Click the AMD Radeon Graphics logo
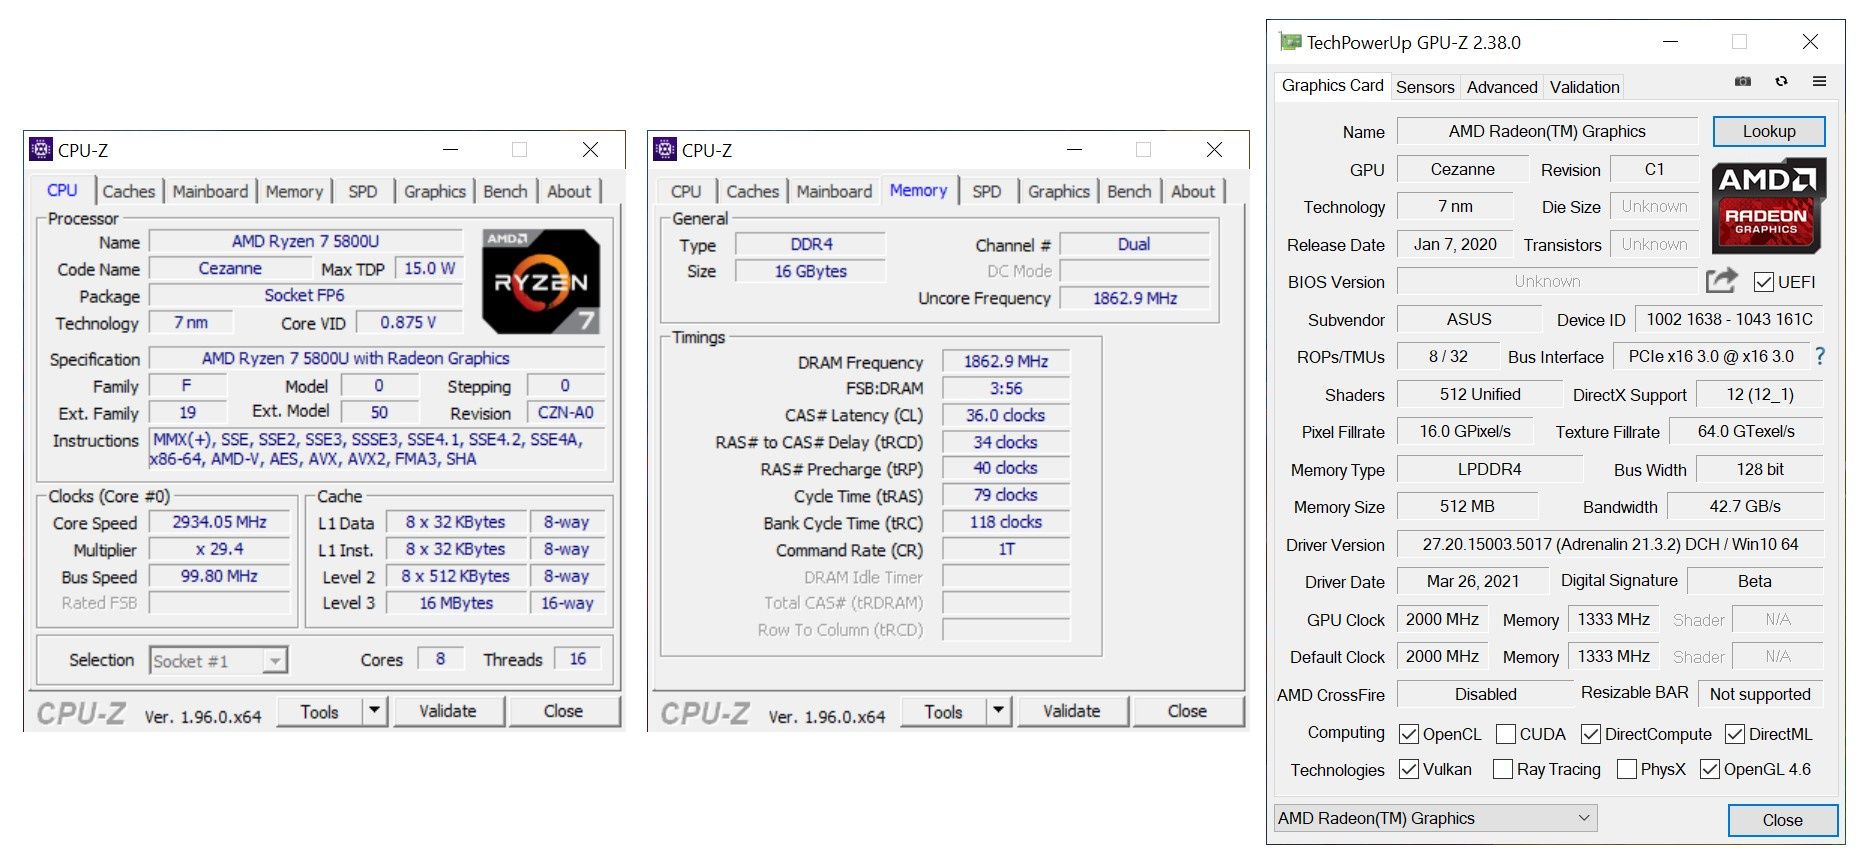Viewport: 1866px width, 857px height. point(1768,205)
